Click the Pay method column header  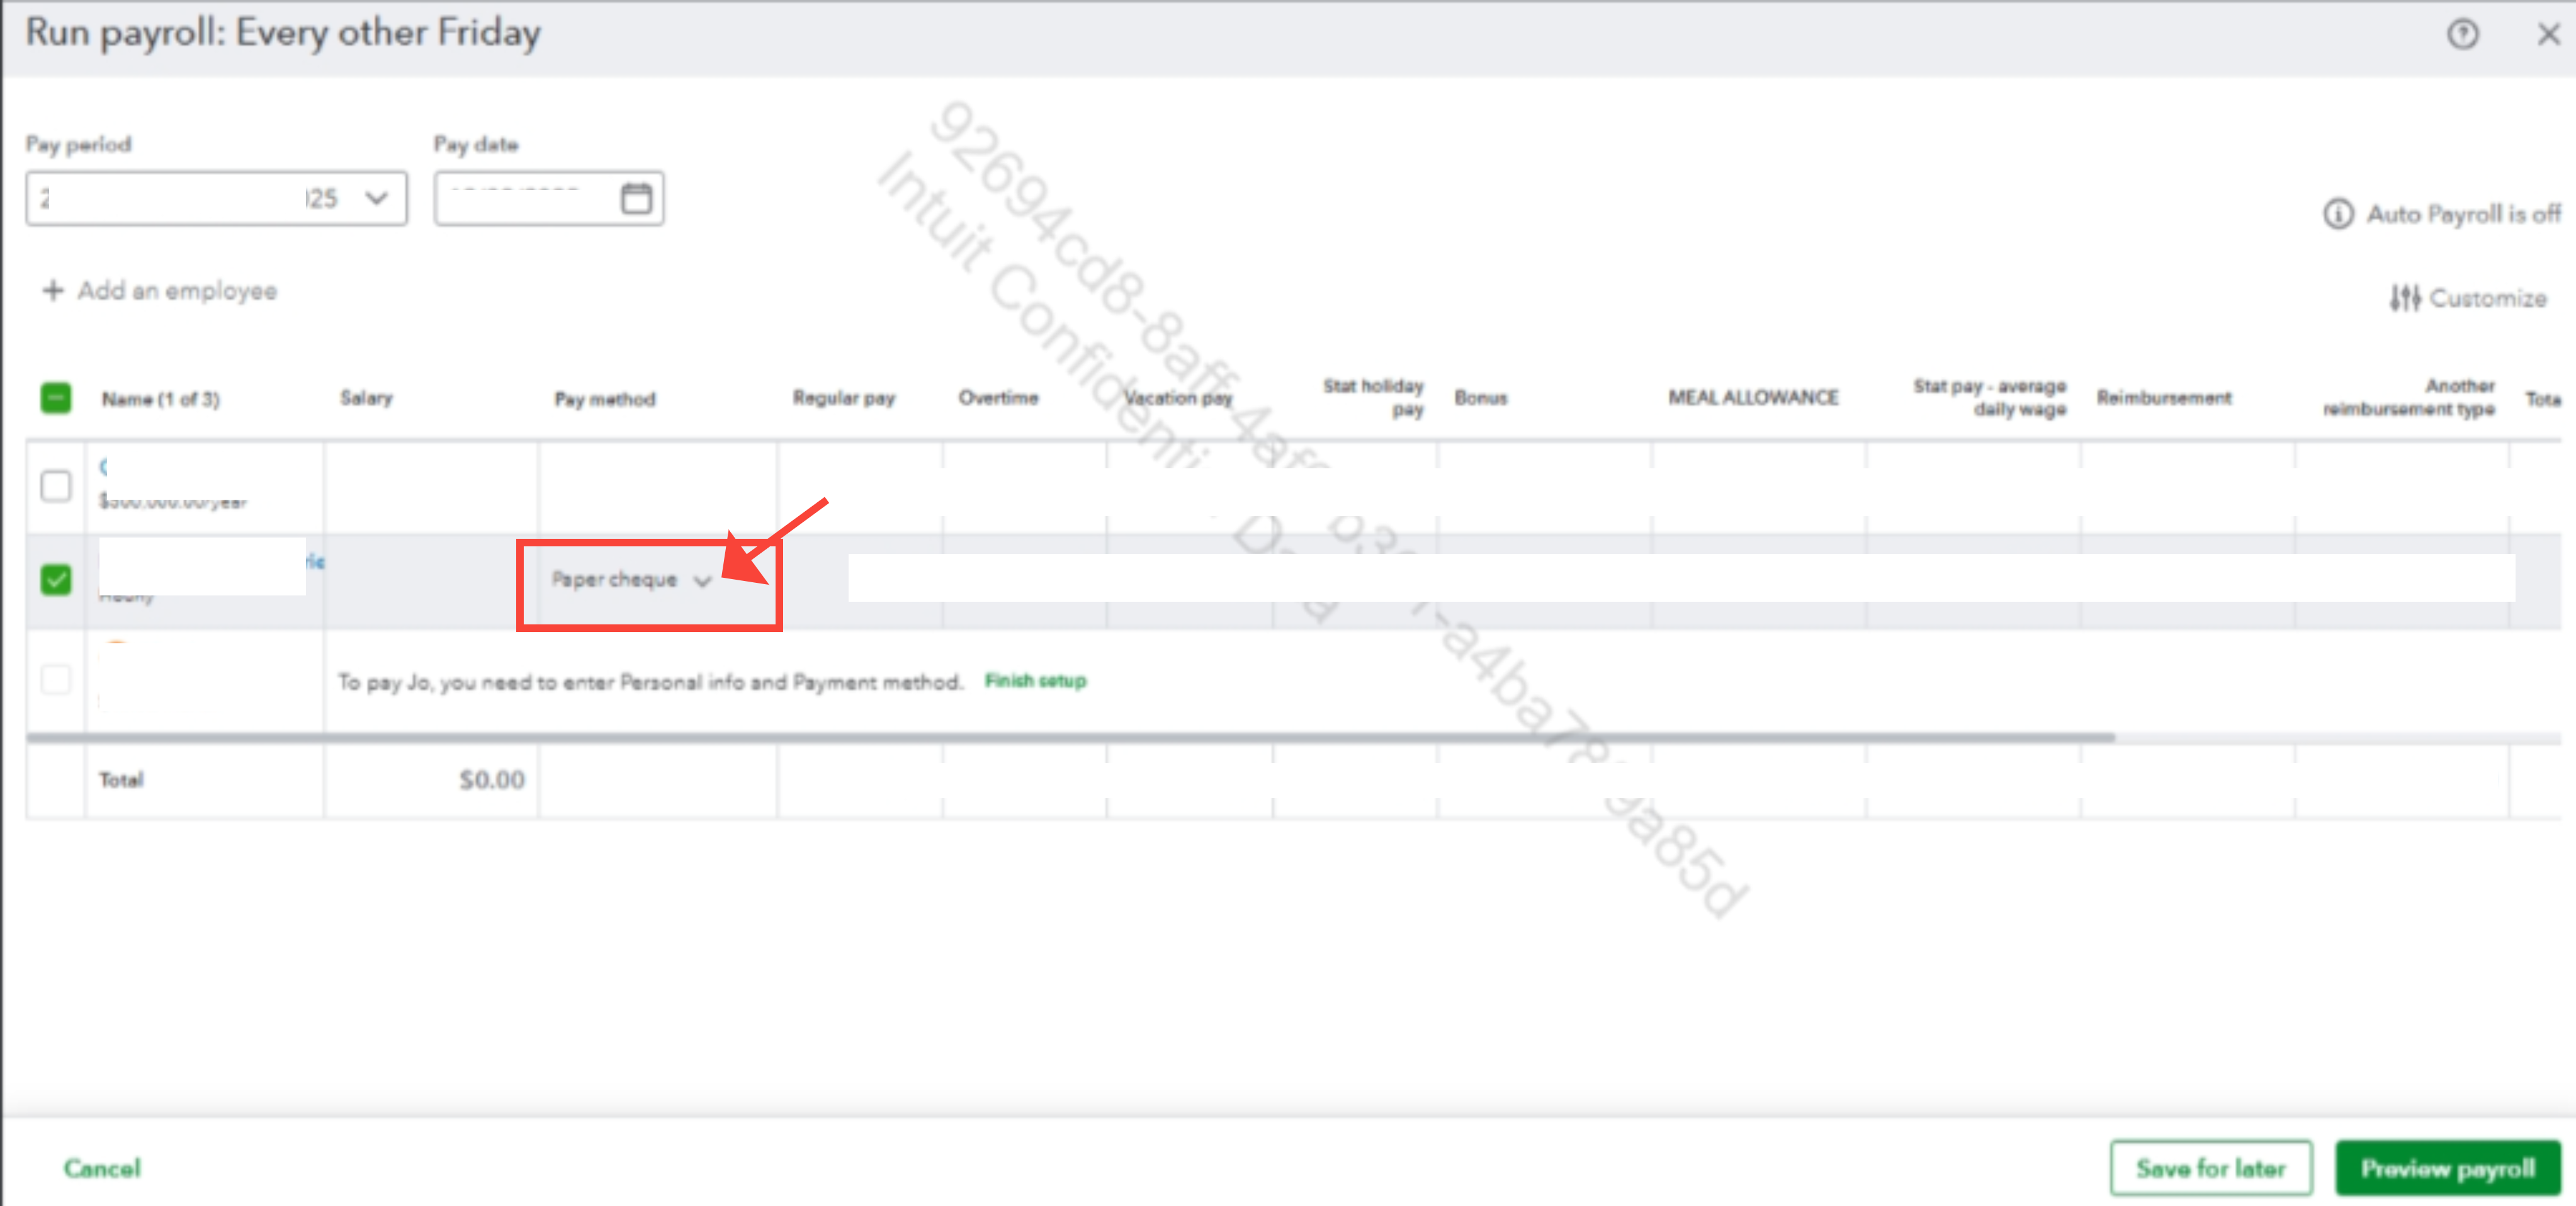[x=604, y=399]
